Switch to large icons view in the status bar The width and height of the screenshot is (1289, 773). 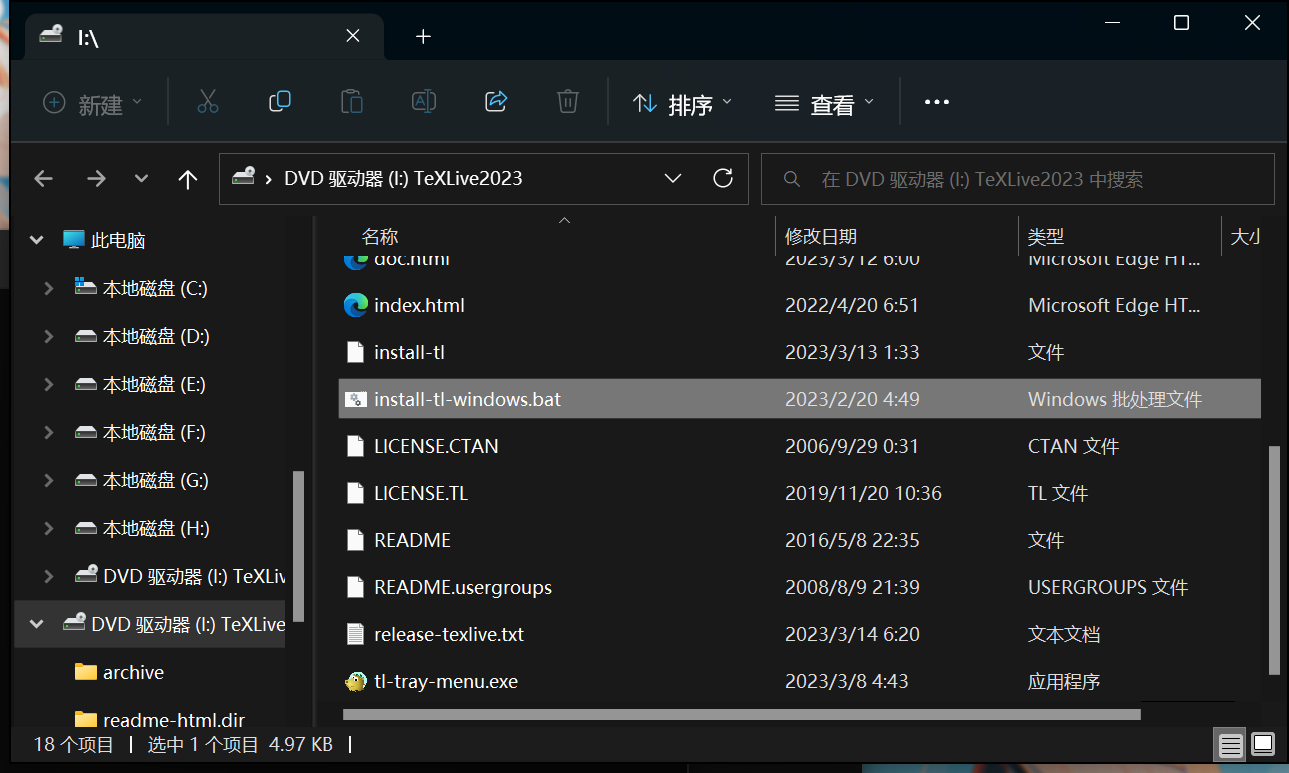(x=1263, y=745)
